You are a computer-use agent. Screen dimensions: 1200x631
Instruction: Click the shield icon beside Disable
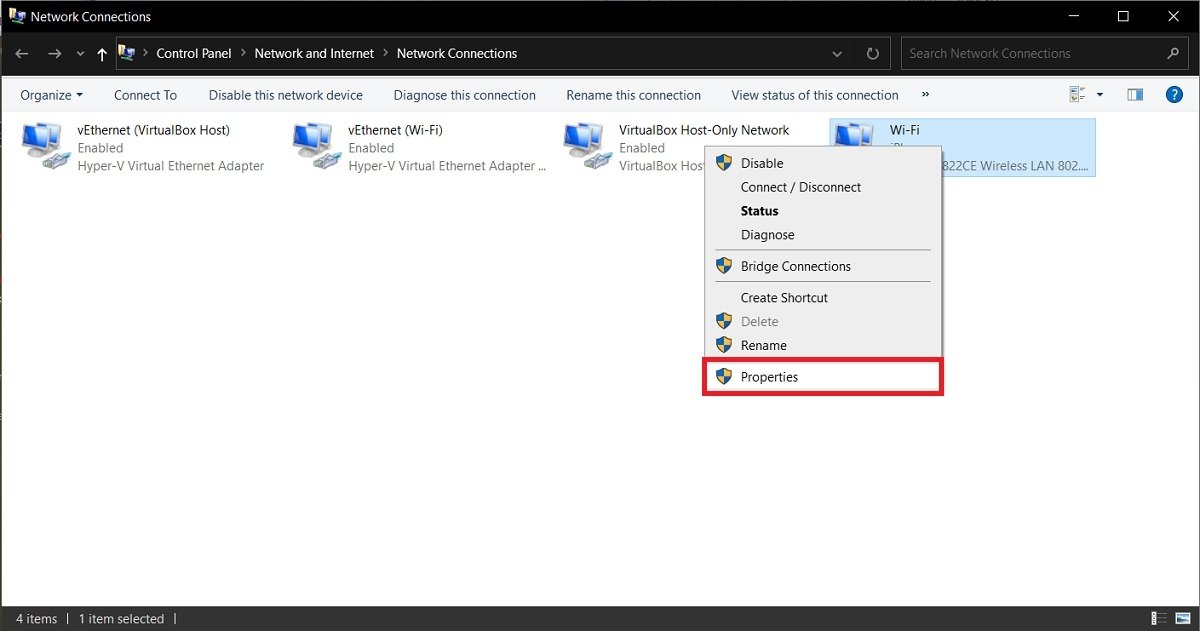[x=724, y=163]
